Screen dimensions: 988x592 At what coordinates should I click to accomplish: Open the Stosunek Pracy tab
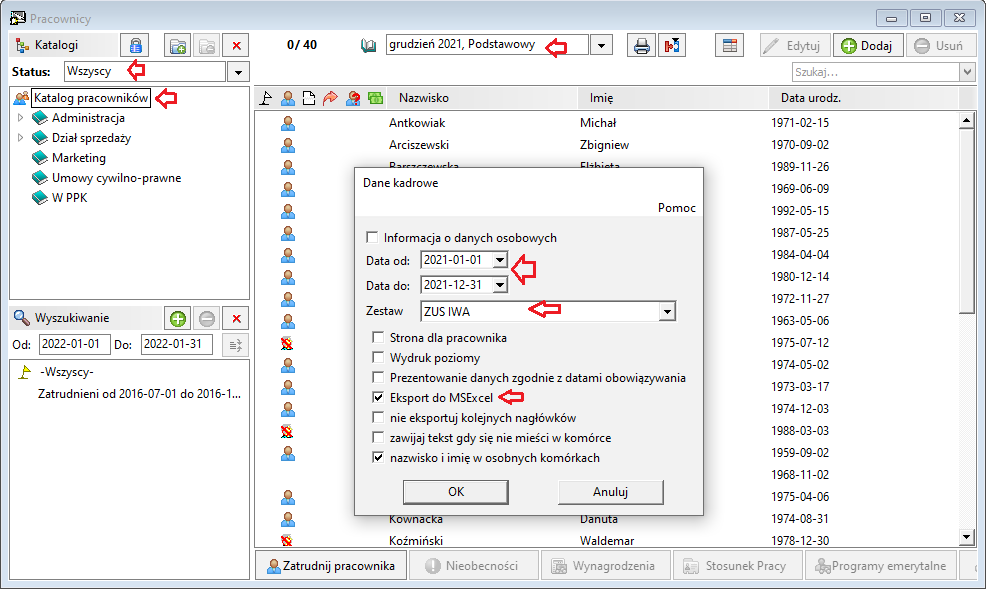pyautogui.click(x=737, y=566)
